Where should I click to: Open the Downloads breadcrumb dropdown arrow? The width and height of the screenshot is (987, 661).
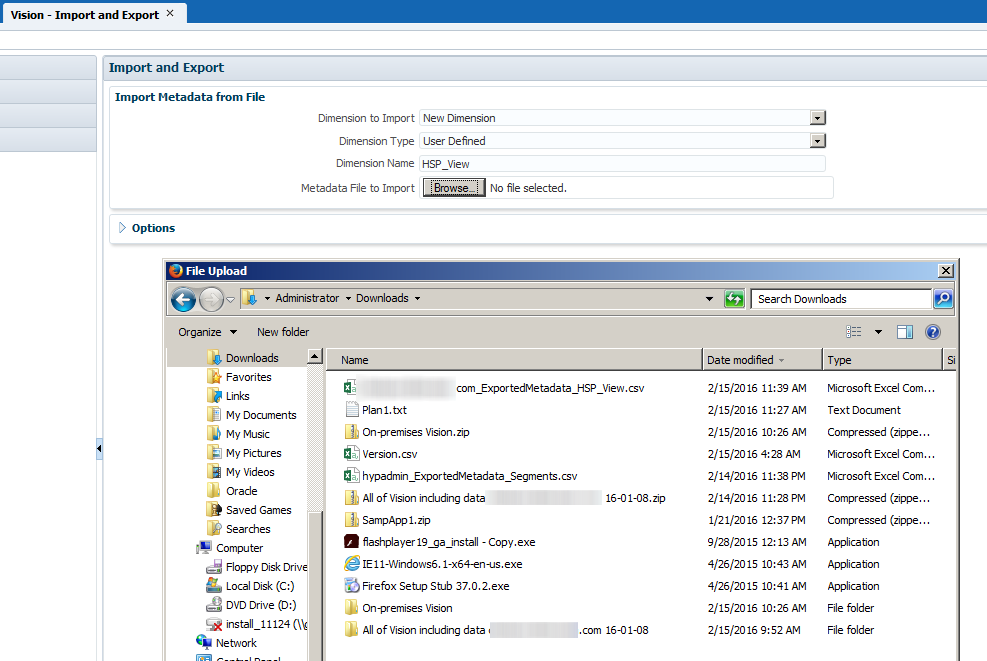(417, 298)
